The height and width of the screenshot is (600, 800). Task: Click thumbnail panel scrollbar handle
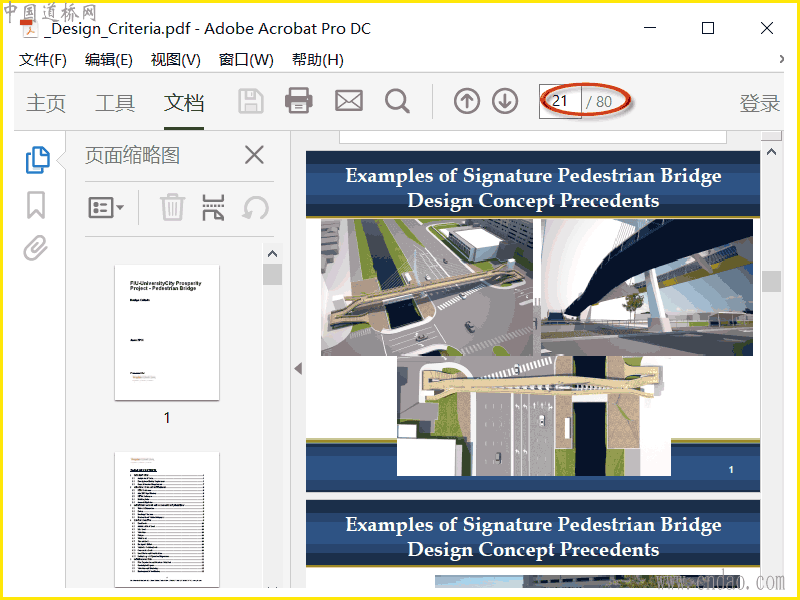[x=272, y=274]
